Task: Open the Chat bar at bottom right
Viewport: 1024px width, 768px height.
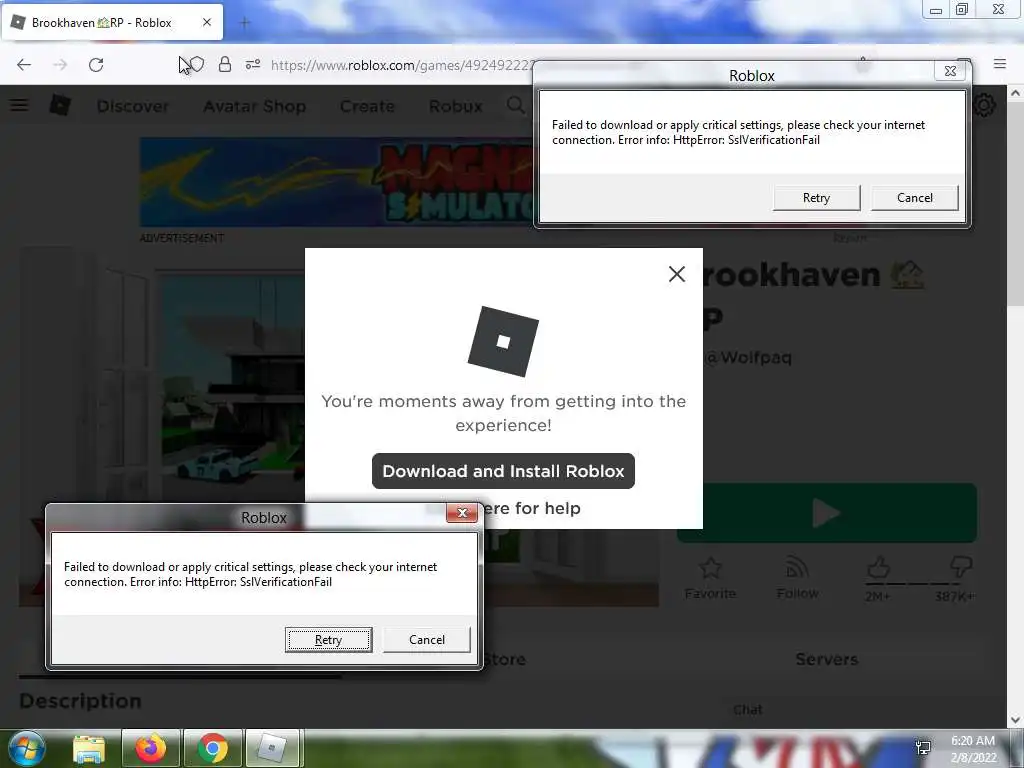Action: tap(747, 710)
